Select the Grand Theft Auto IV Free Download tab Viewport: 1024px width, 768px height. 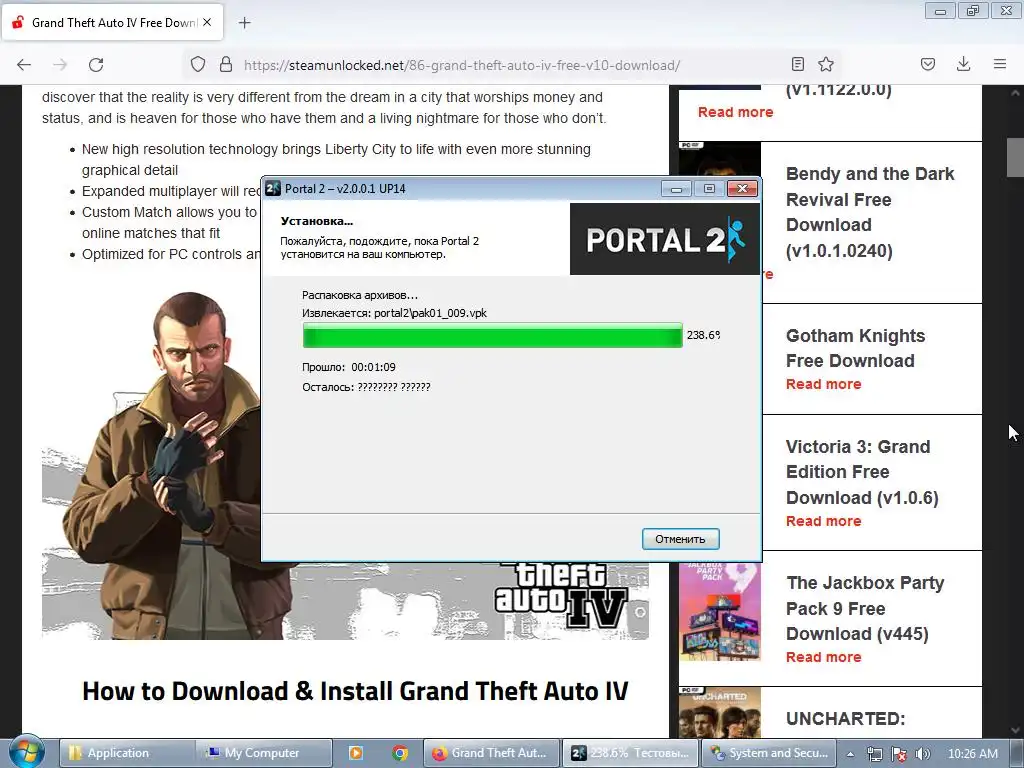(112, 22)
